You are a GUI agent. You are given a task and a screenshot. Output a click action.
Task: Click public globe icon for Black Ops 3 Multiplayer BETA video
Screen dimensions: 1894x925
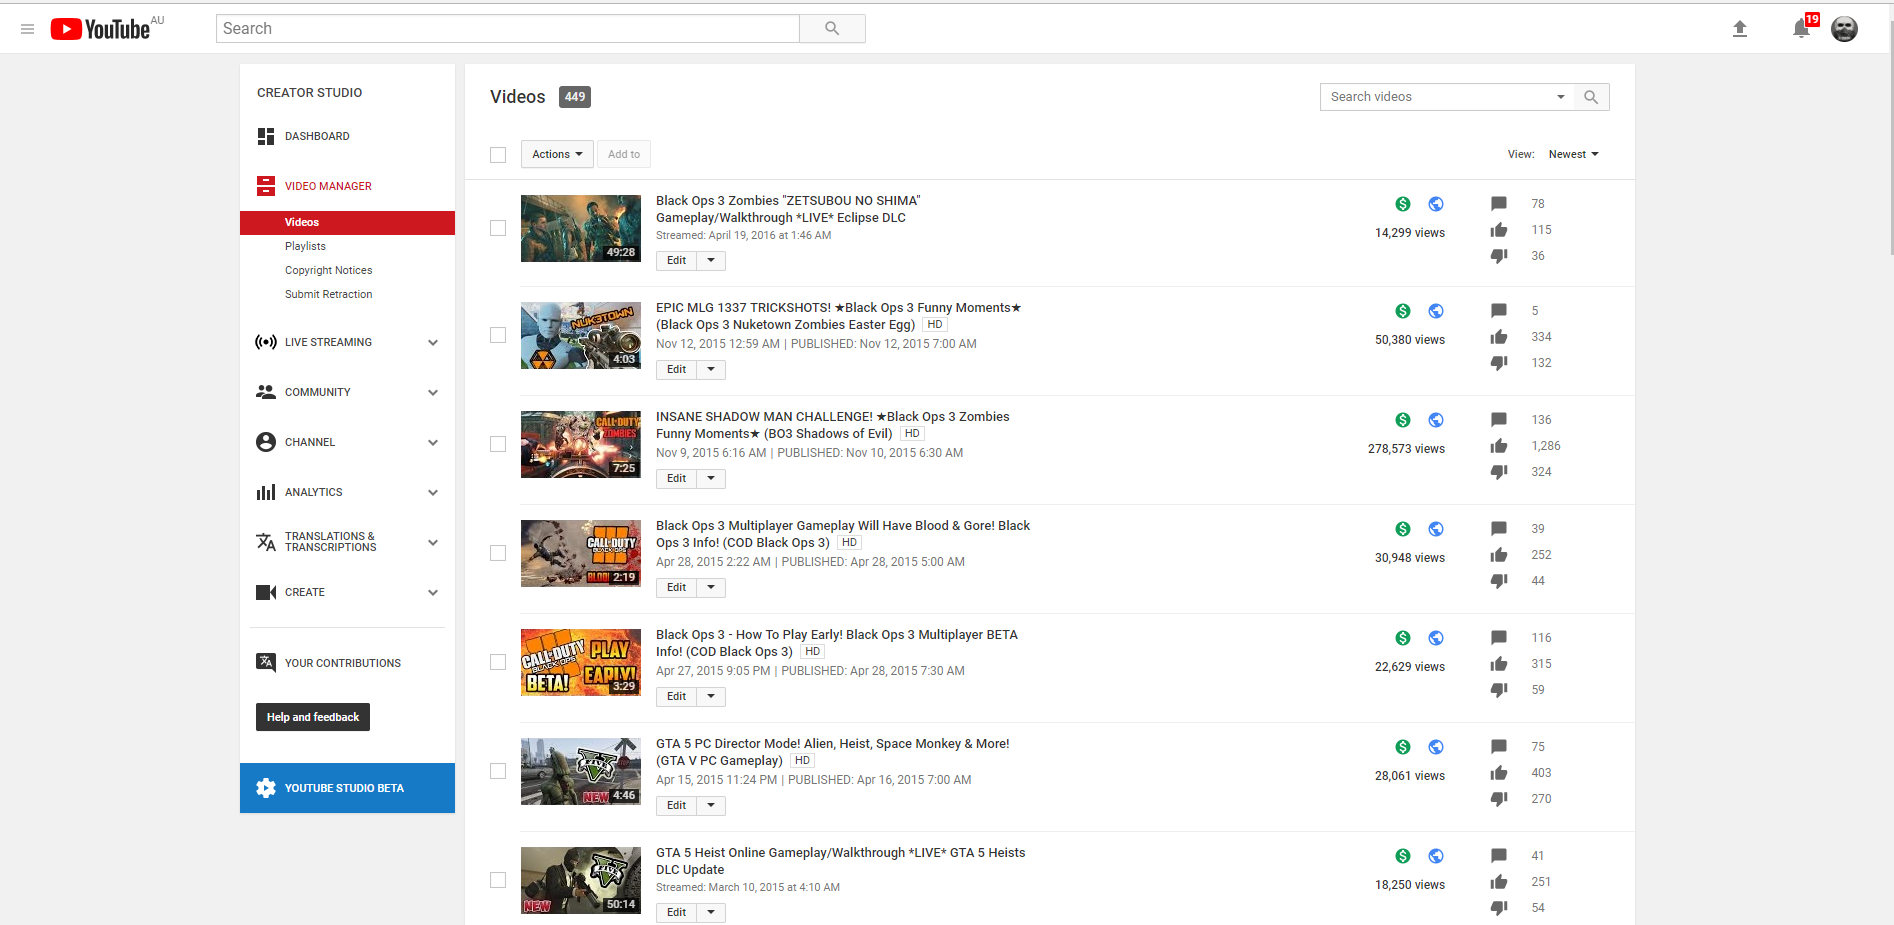pyautogui.click(x=1436, y=638)
